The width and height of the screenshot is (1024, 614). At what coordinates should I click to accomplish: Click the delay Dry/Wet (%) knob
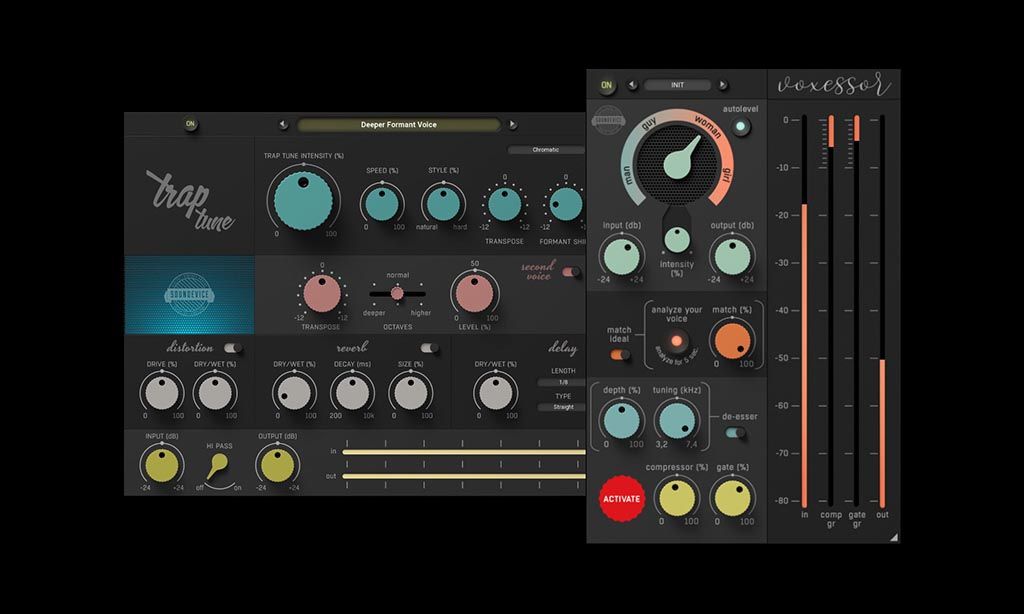point(496,393)
